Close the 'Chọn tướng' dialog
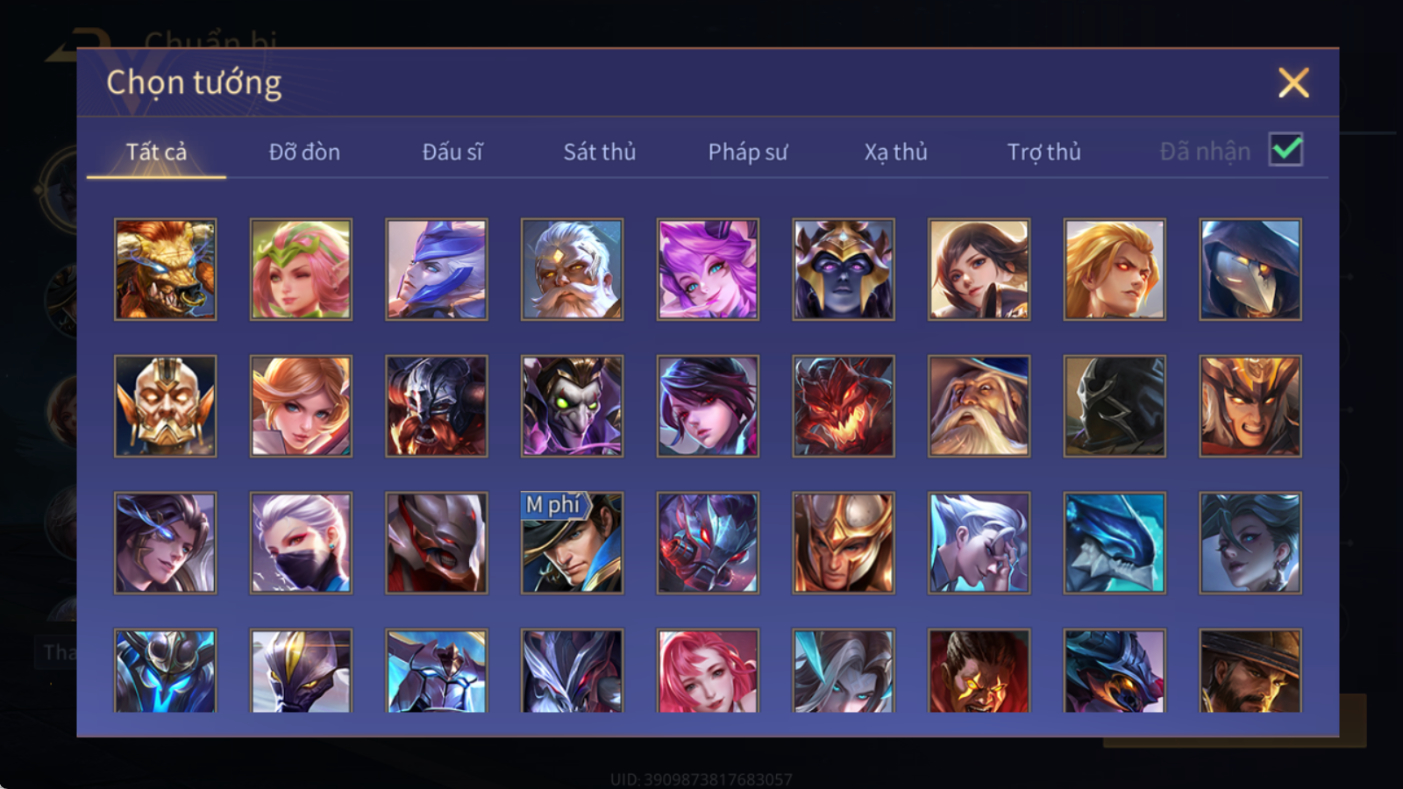The height and width of the screenshot is (789, 1403). (x=1293, y=83)
